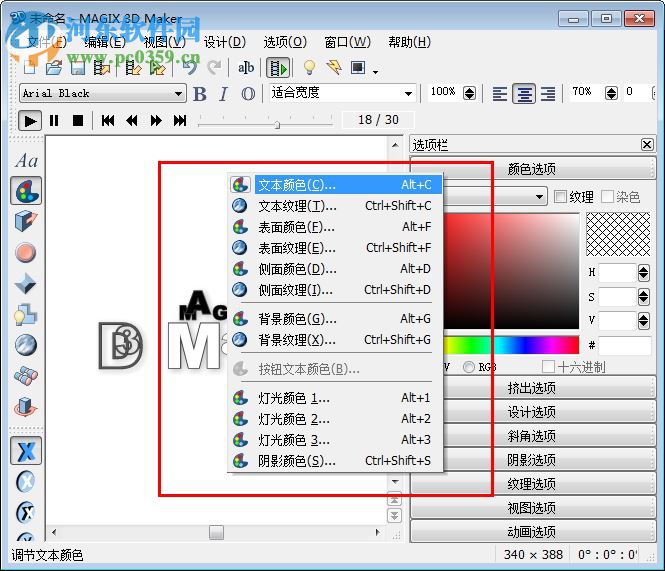Choose 灯光颜色 1 menu item
665x571 pixels.
(x=335, y=398)
